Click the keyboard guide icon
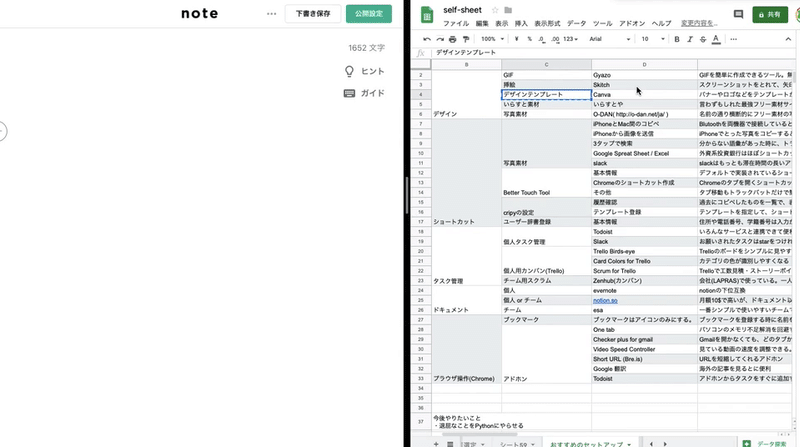The height and width of the screenshot is (447, 800). 349,93
